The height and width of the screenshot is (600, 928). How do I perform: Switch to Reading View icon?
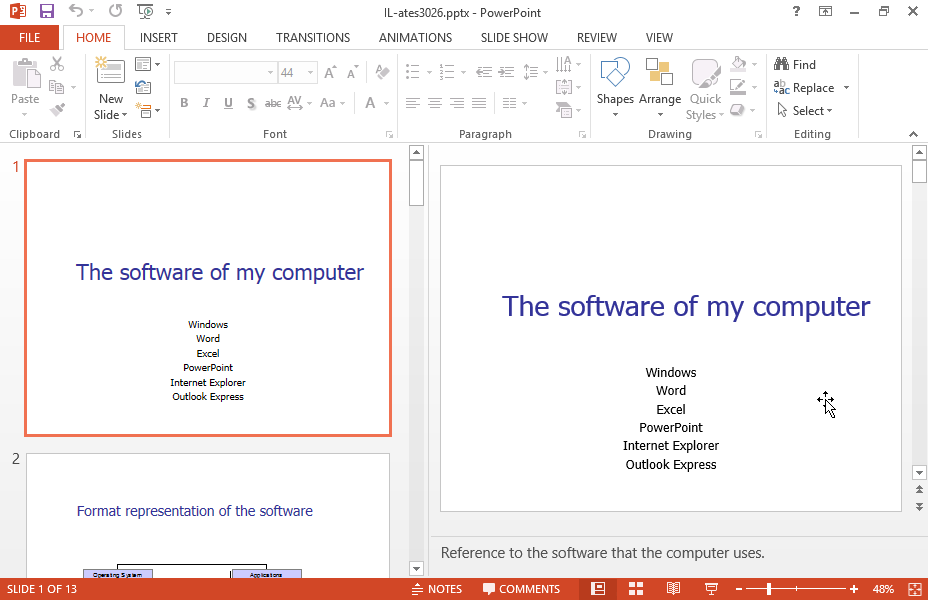point(673,589)
